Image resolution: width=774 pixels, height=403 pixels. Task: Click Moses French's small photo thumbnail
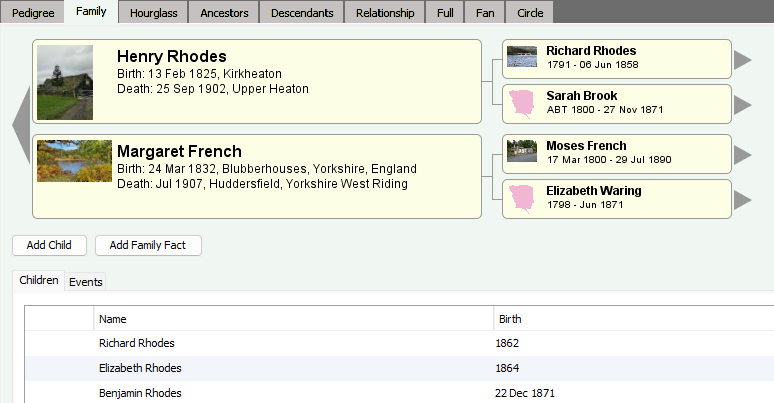(522, 153)
